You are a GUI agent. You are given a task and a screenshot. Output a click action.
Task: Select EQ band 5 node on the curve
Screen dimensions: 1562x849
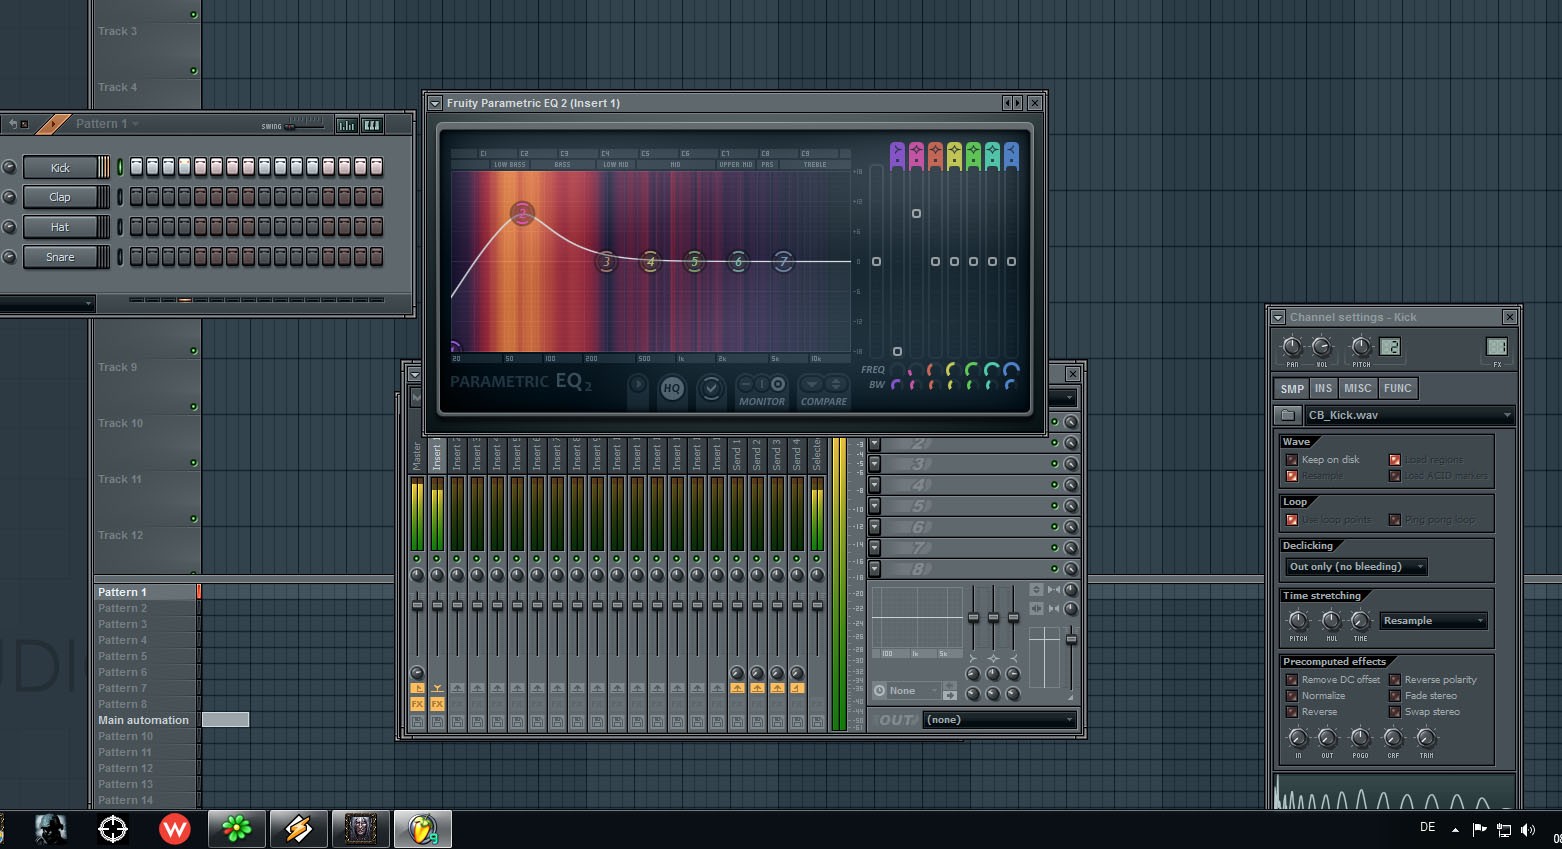(694, 262)
